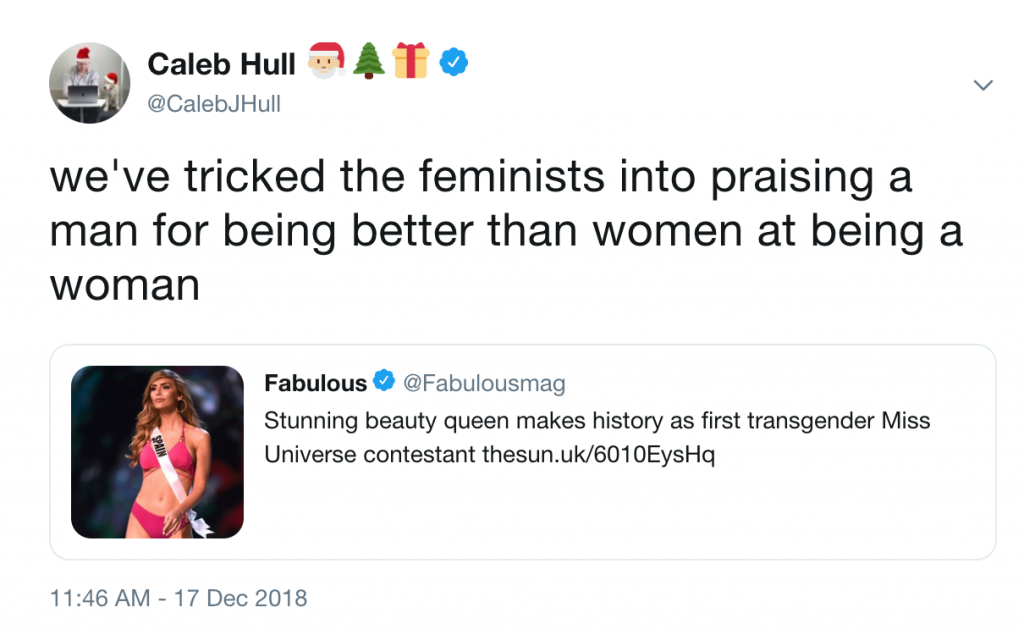Image resolution: width=1024 pixels, height=635 pixels.
Task: Click Caleb Hull's blue verified badge
Action: click(x=454, y=63)
